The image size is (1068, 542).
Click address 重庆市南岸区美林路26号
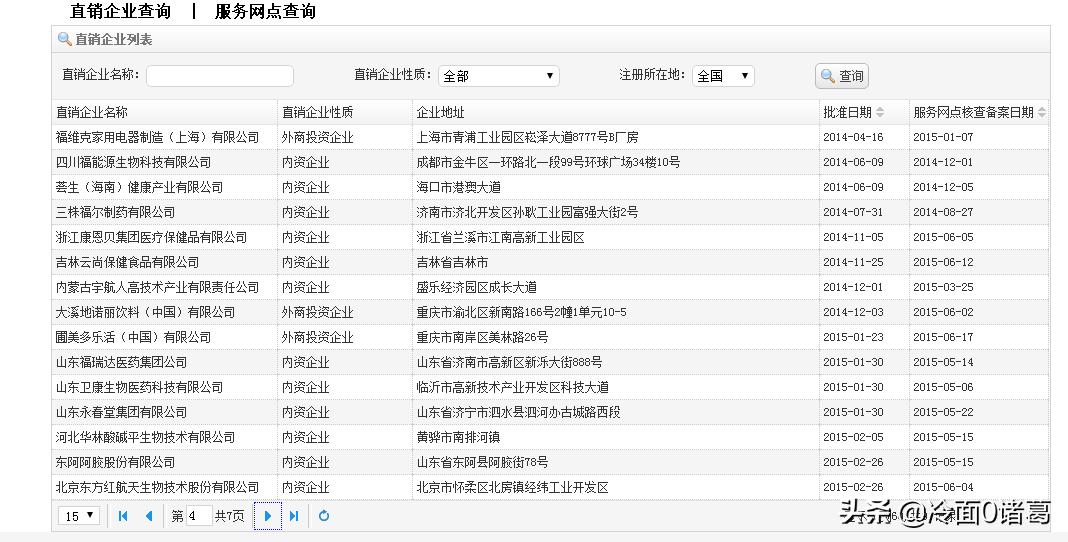pyautogui.click(x=482, y=337)
